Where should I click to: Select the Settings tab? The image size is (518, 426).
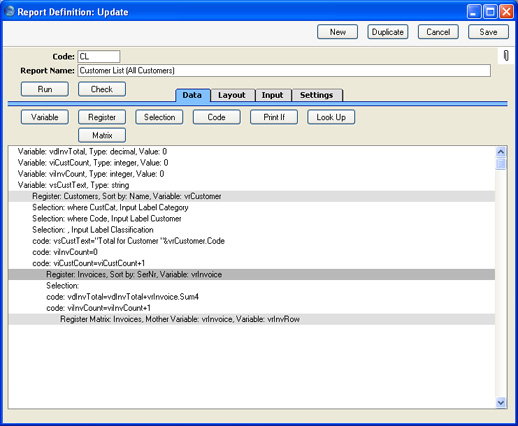tap(317, 95)
